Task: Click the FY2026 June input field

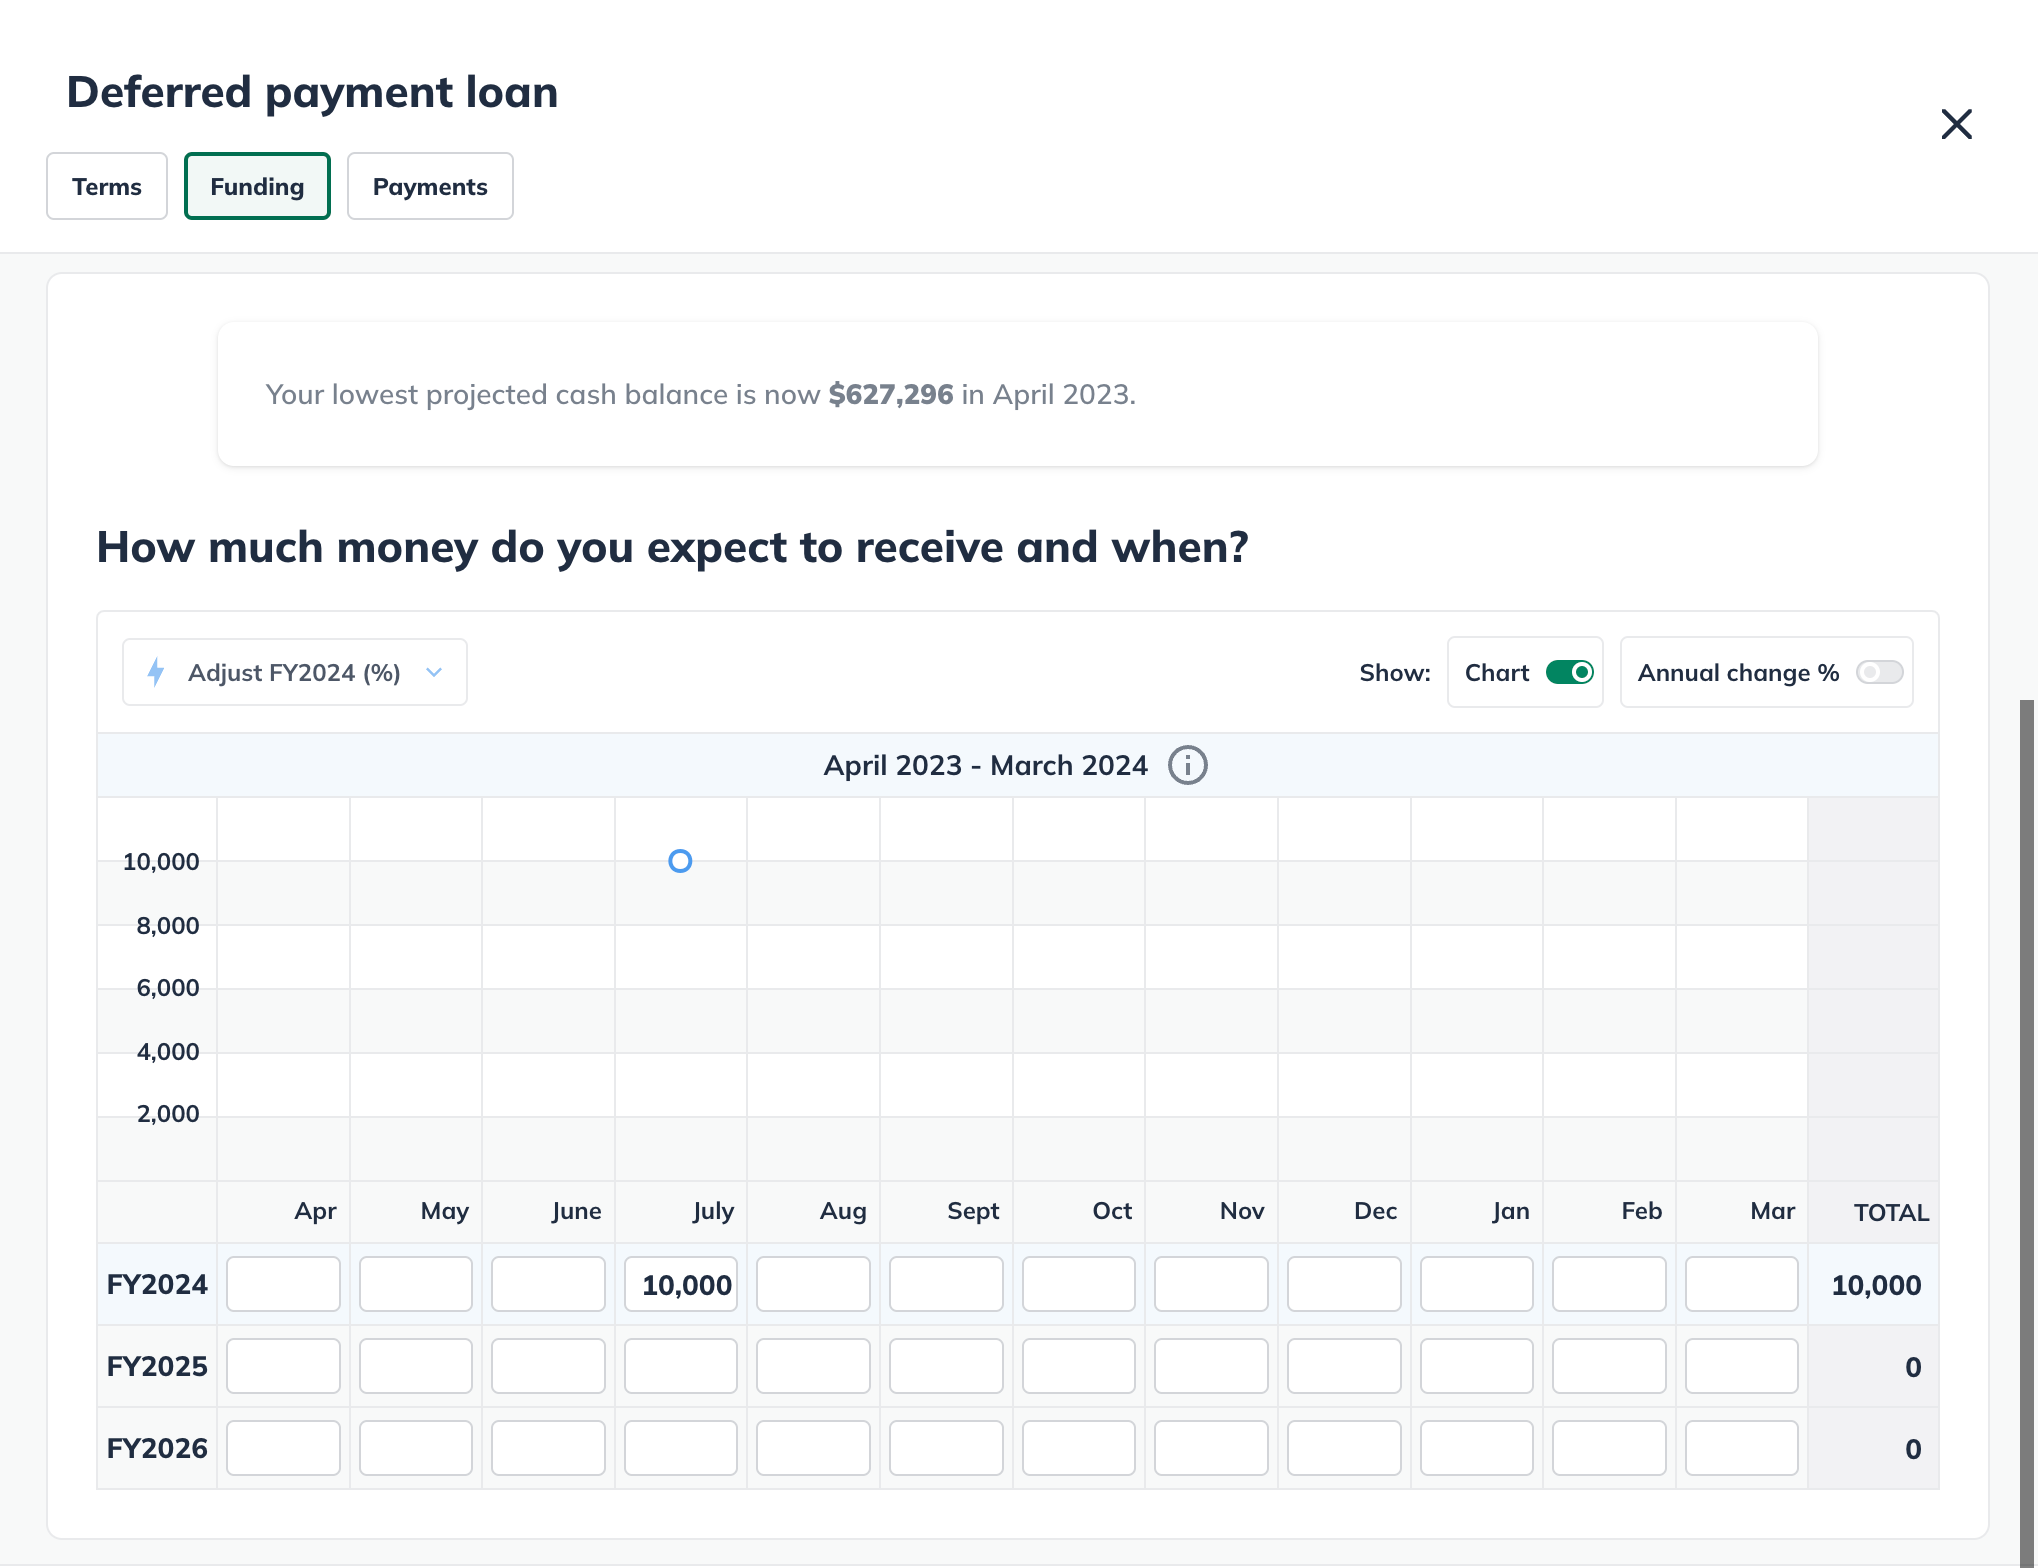Action: [548, 1448]
